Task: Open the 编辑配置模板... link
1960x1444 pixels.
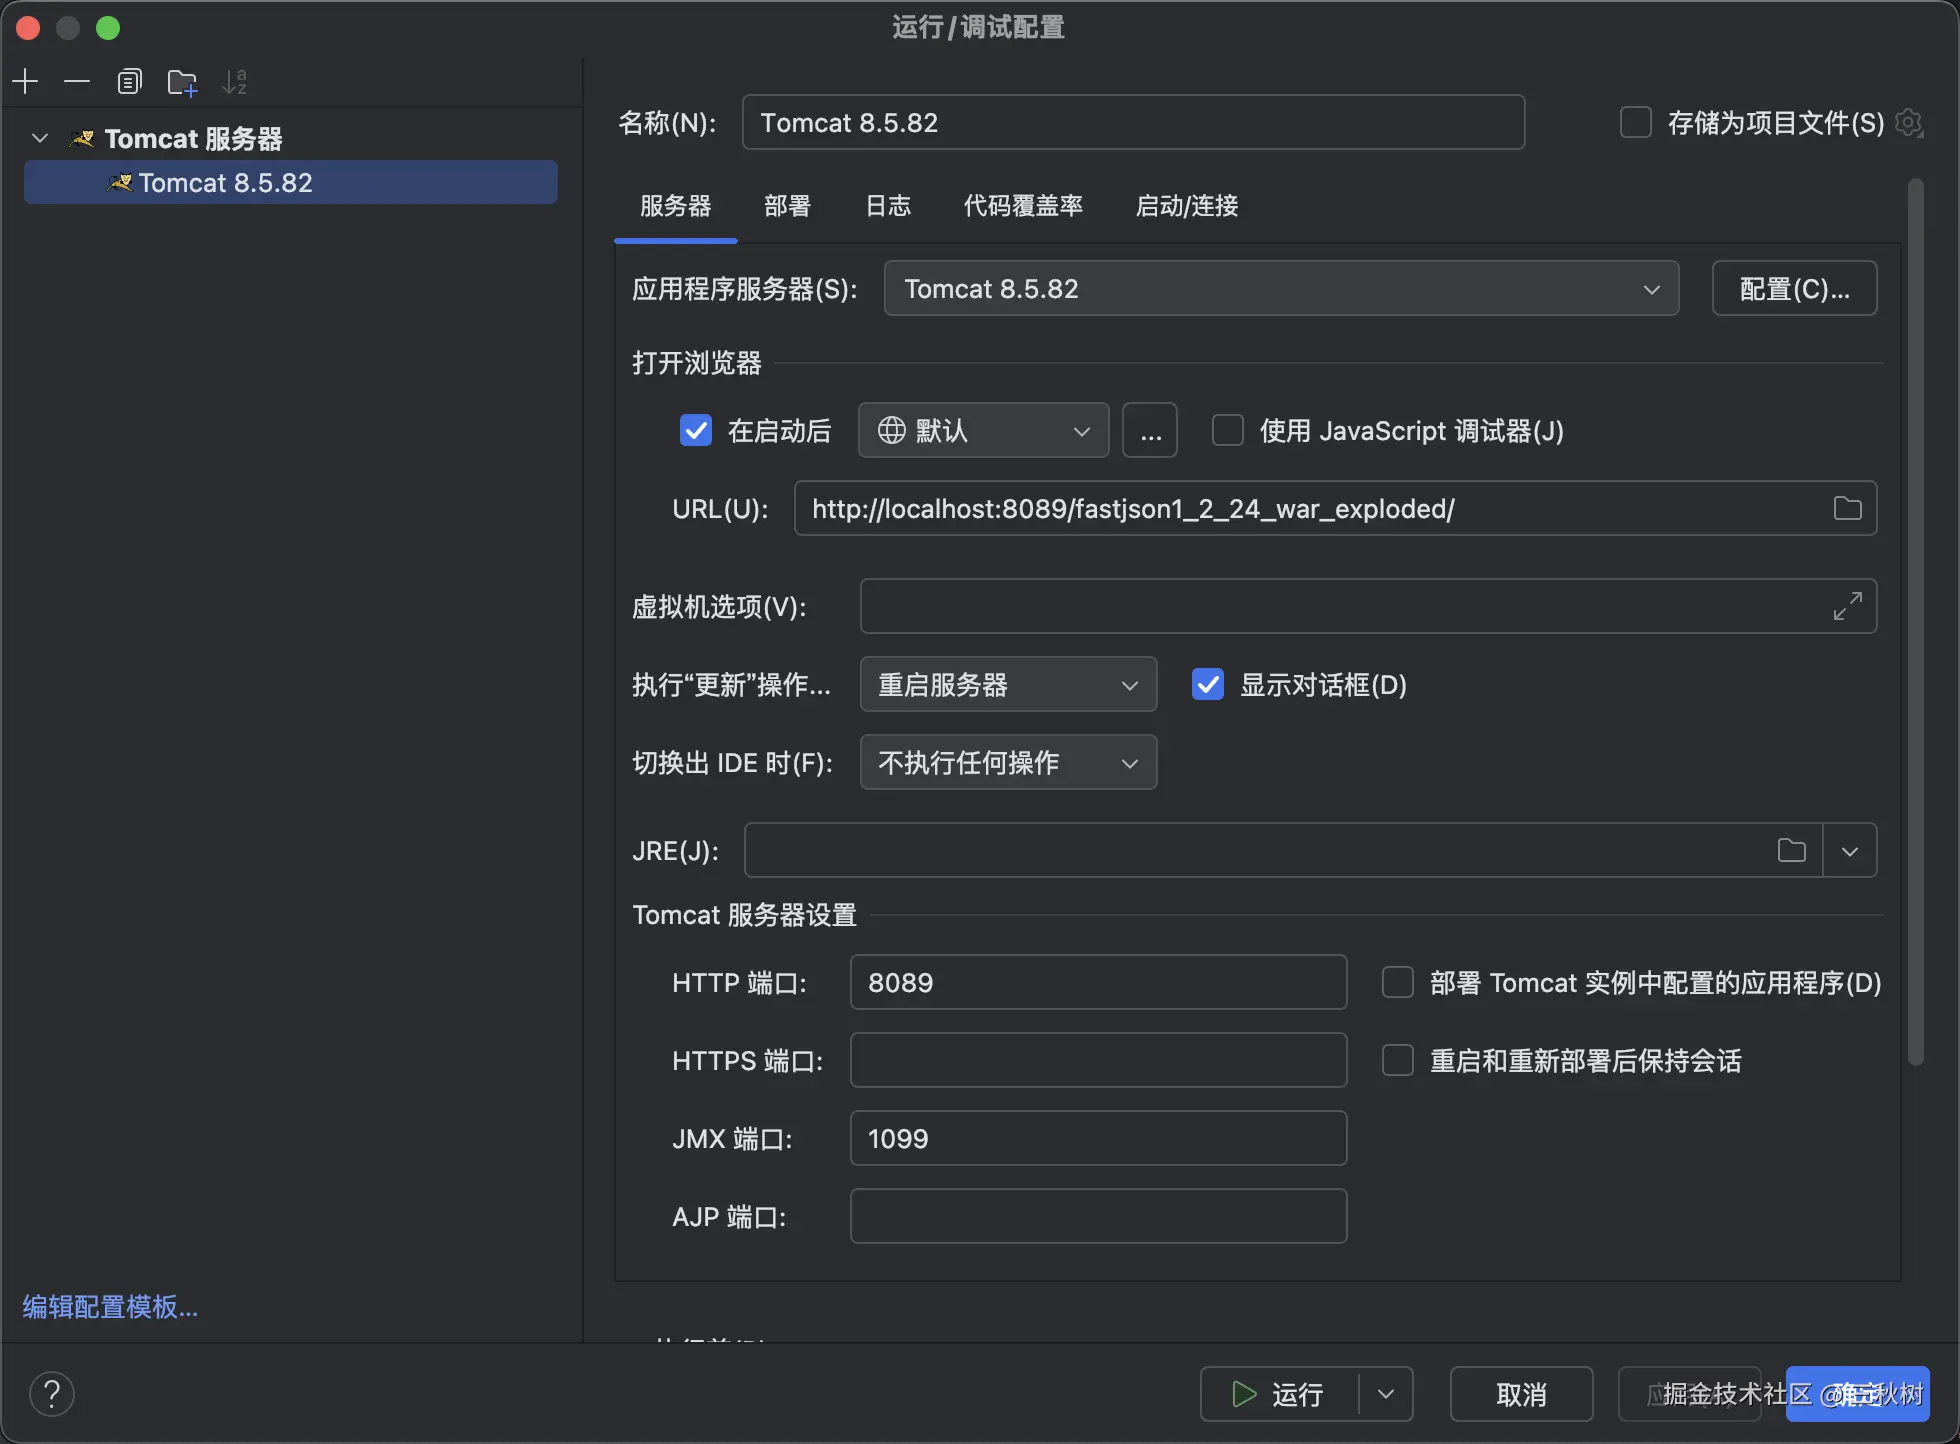Action: pos(111,1307)
